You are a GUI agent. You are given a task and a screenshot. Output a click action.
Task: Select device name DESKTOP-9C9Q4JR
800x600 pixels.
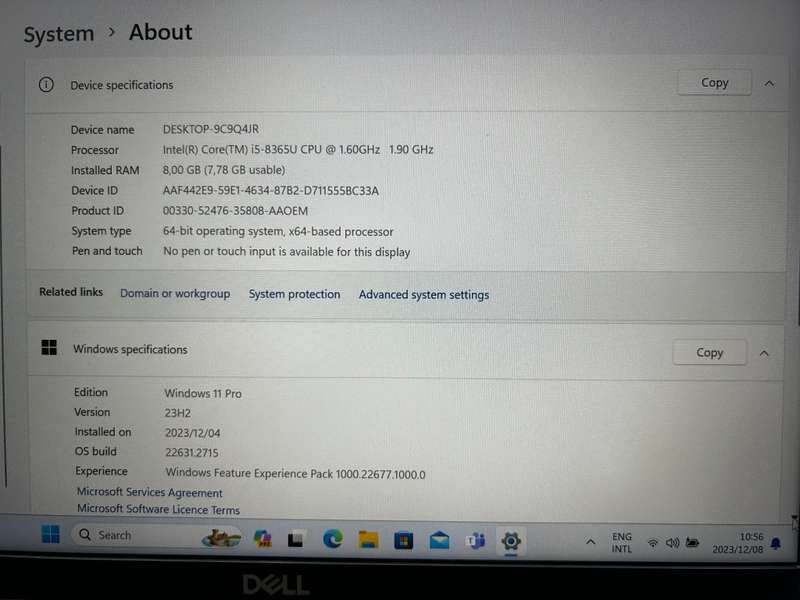[211, 129]
